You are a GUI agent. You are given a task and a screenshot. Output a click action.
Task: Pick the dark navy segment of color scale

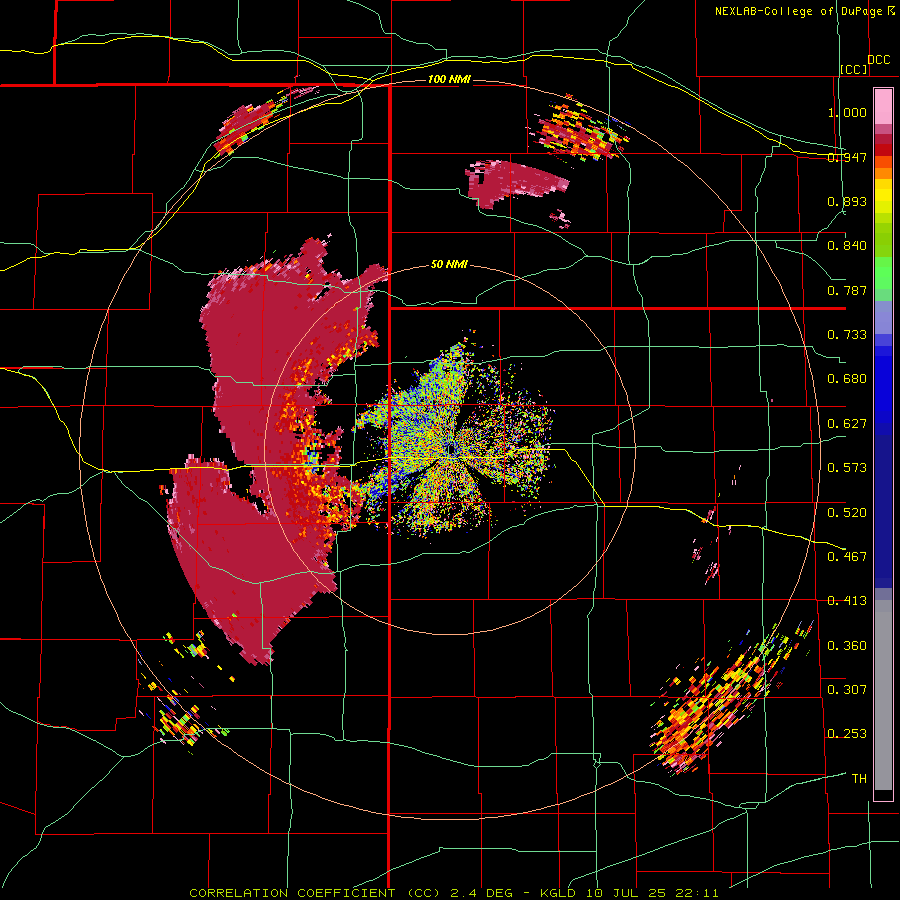point(883,511)
